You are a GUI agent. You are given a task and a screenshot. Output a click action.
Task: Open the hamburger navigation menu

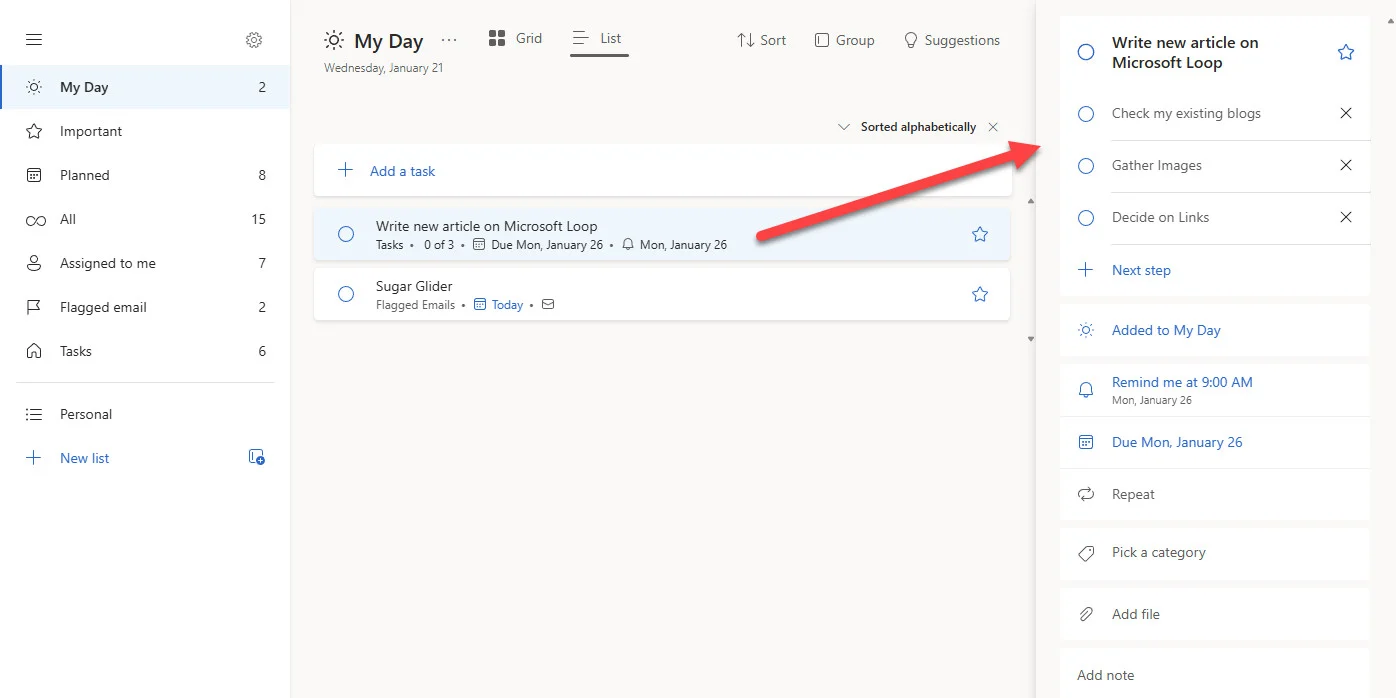34,40
